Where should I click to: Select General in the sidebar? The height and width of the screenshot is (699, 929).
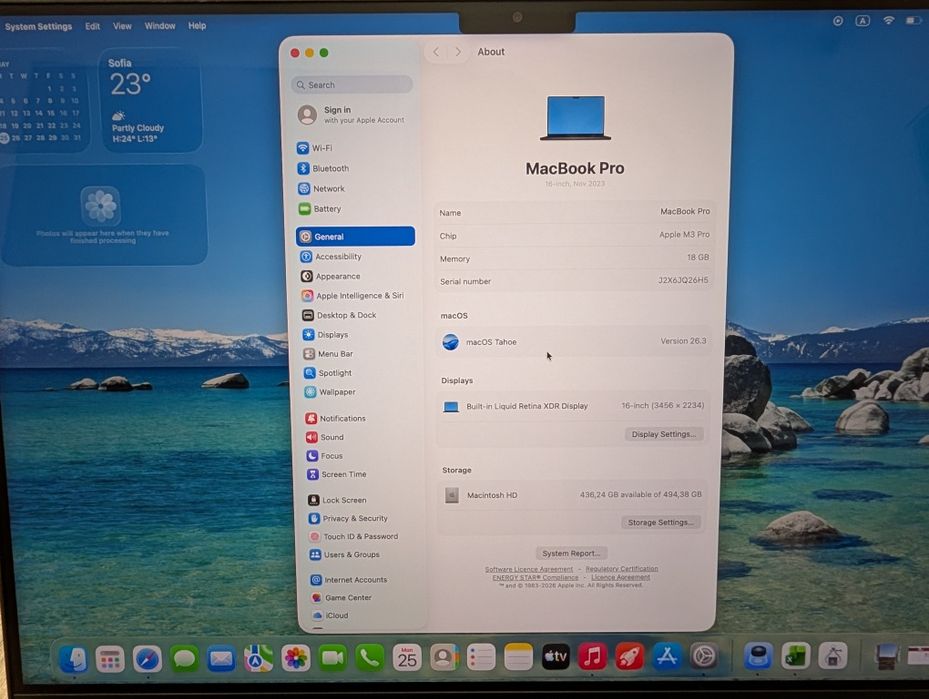pos(355,236)
